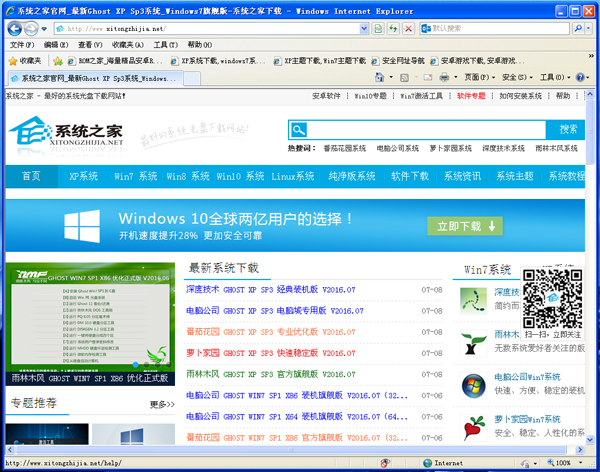Select the 系统之家官网 browser tab
The width and height of the screenshot is (600, 472).
pos(95,78)
